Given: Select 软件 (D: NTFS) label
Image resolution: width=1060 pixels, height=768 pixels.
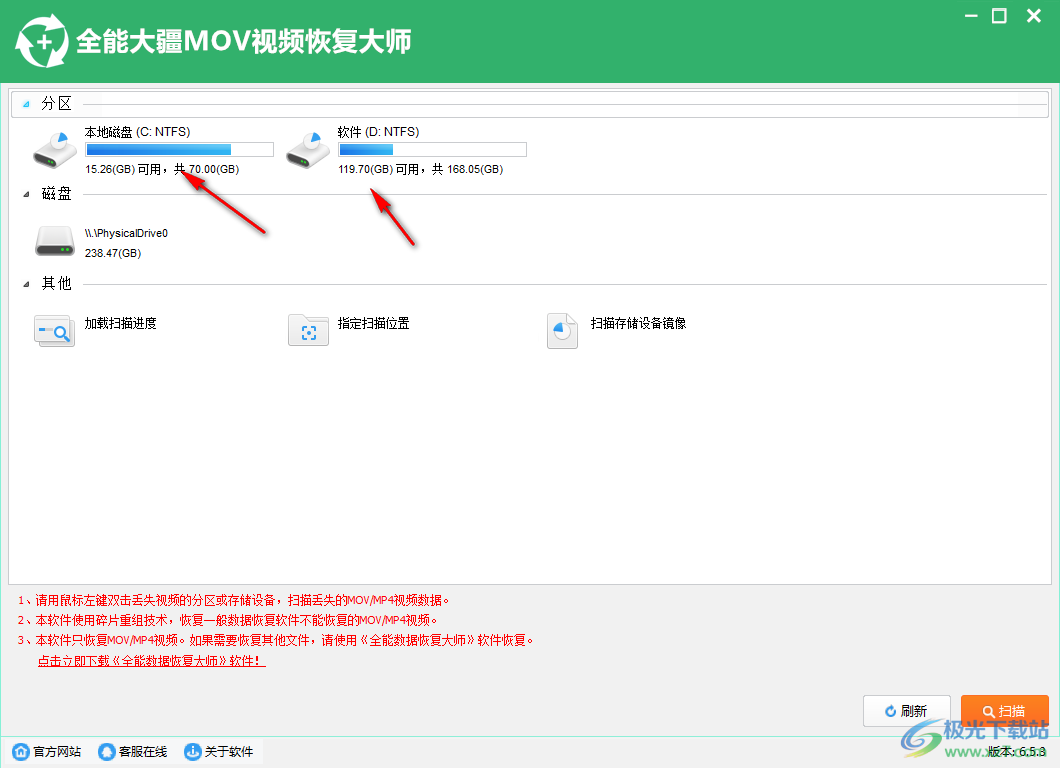Looking at the screenshot, I should pos(379,132).
